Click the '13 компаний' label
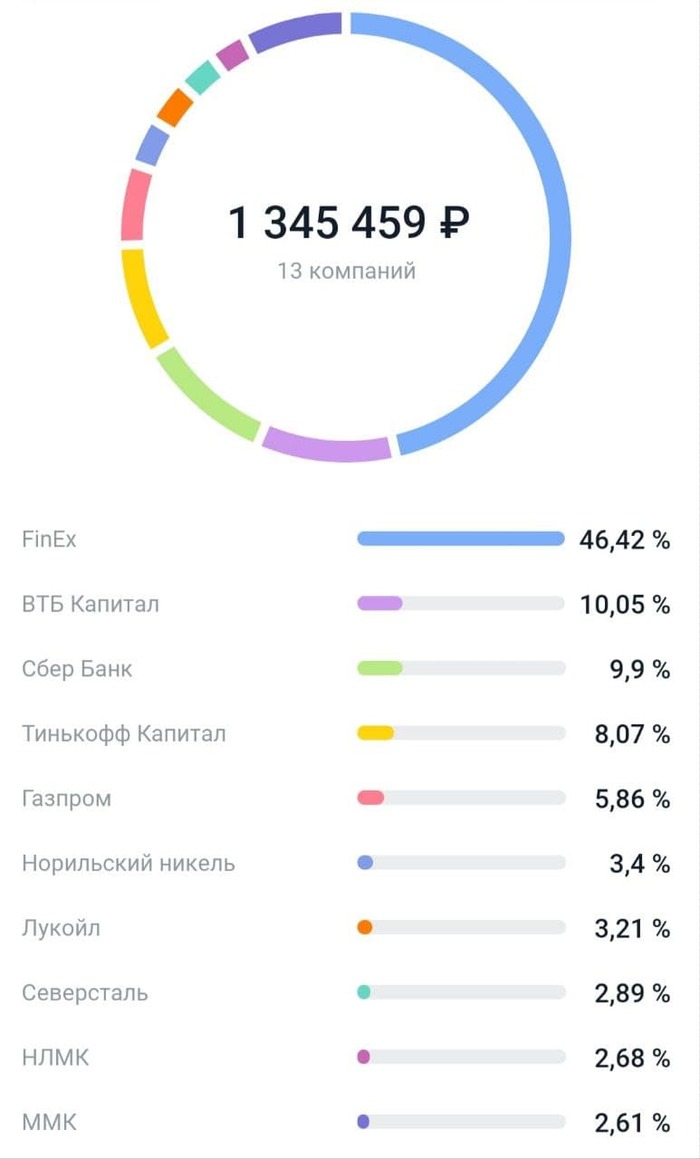The width and height of the screenshot is (700, 1159). pos(346,271)
